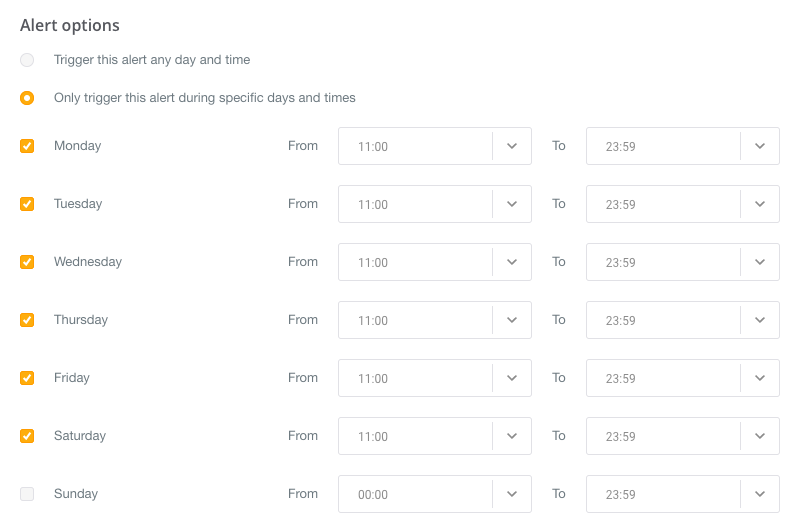Toggle the Wednesday checkbox off
The height and width of the screenshot is (531, 811).
point(27,262)
